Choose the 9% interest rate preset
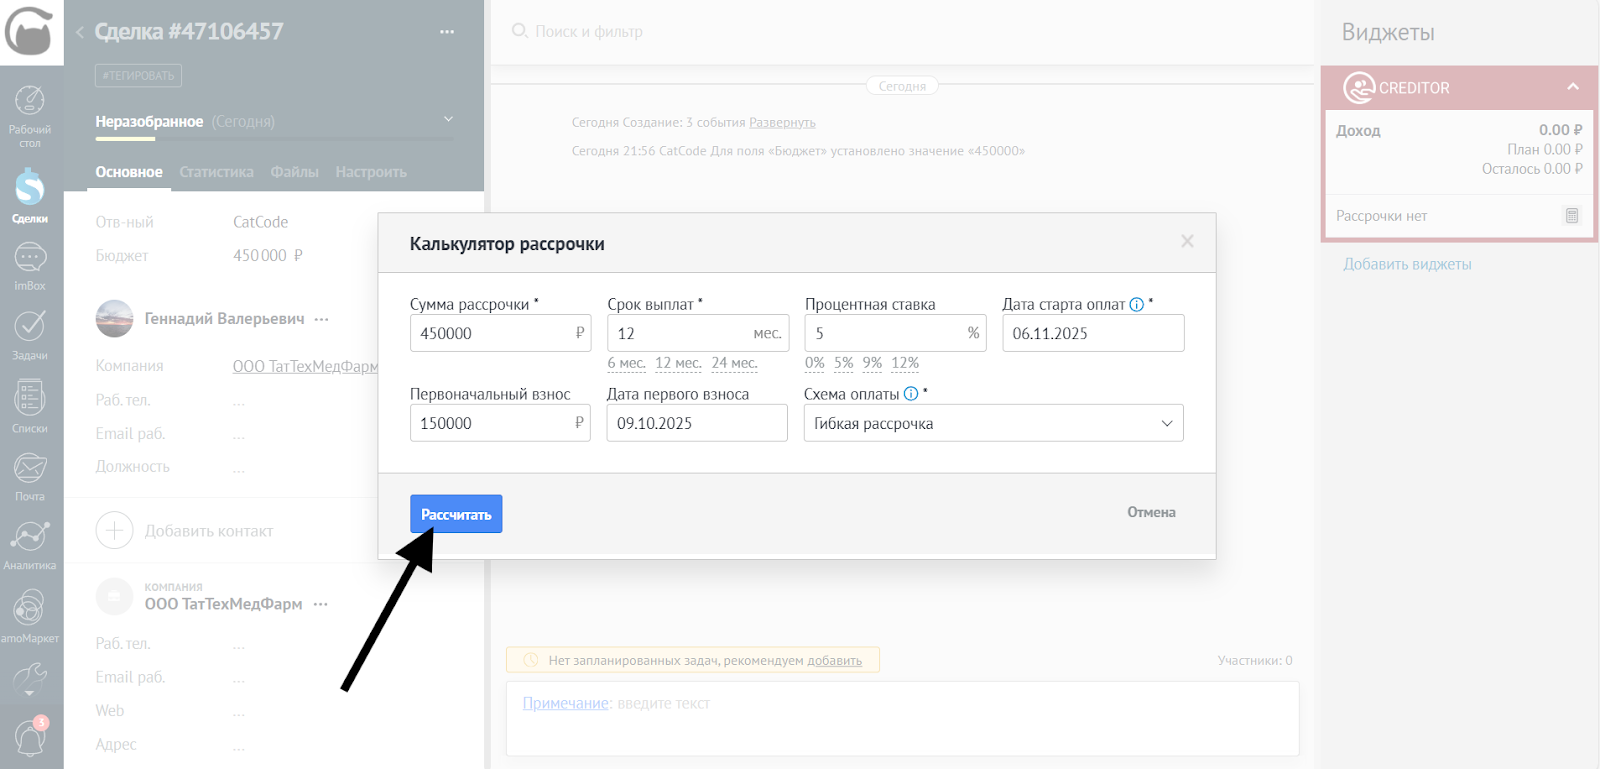The width and height of the screenshot is (1600, 769). click(872, 363)
